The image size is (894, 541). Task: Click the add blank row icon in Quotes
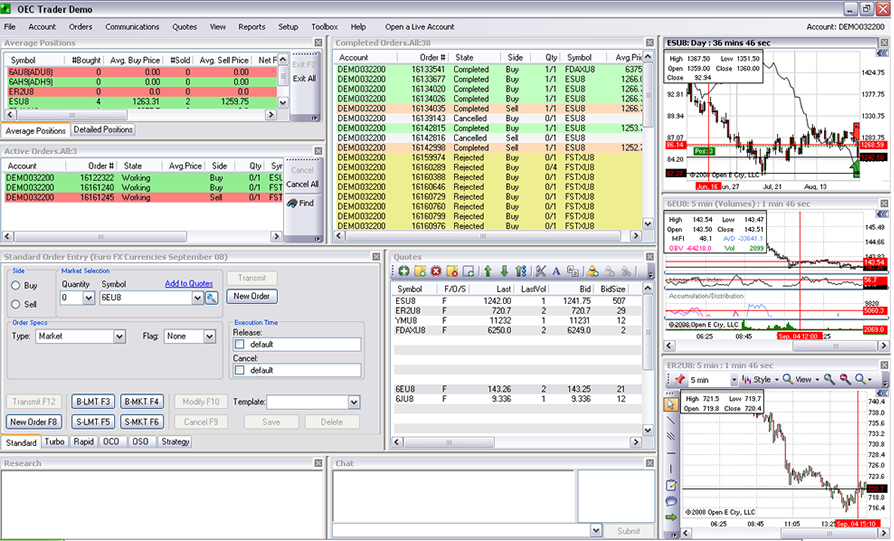(468, 271)
